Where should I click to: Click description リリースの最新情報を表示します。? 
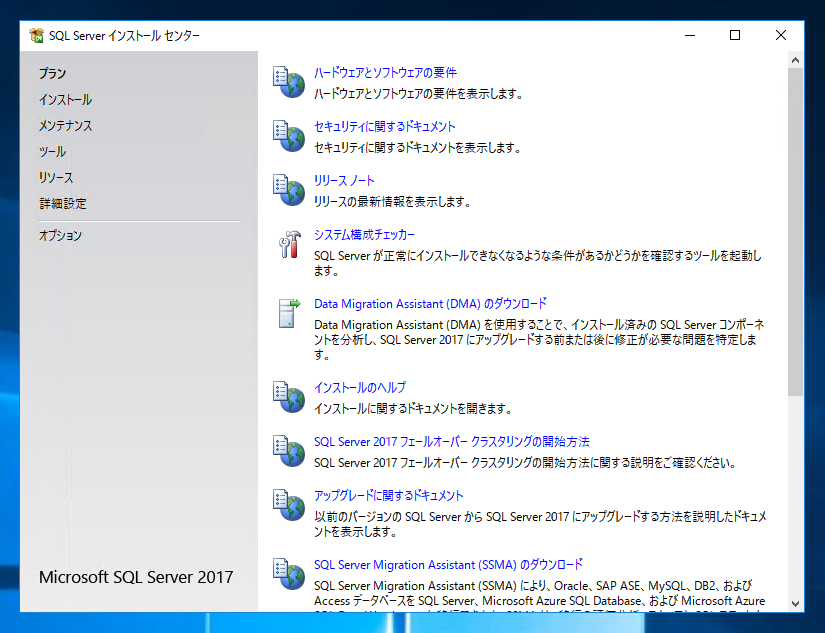393,202
